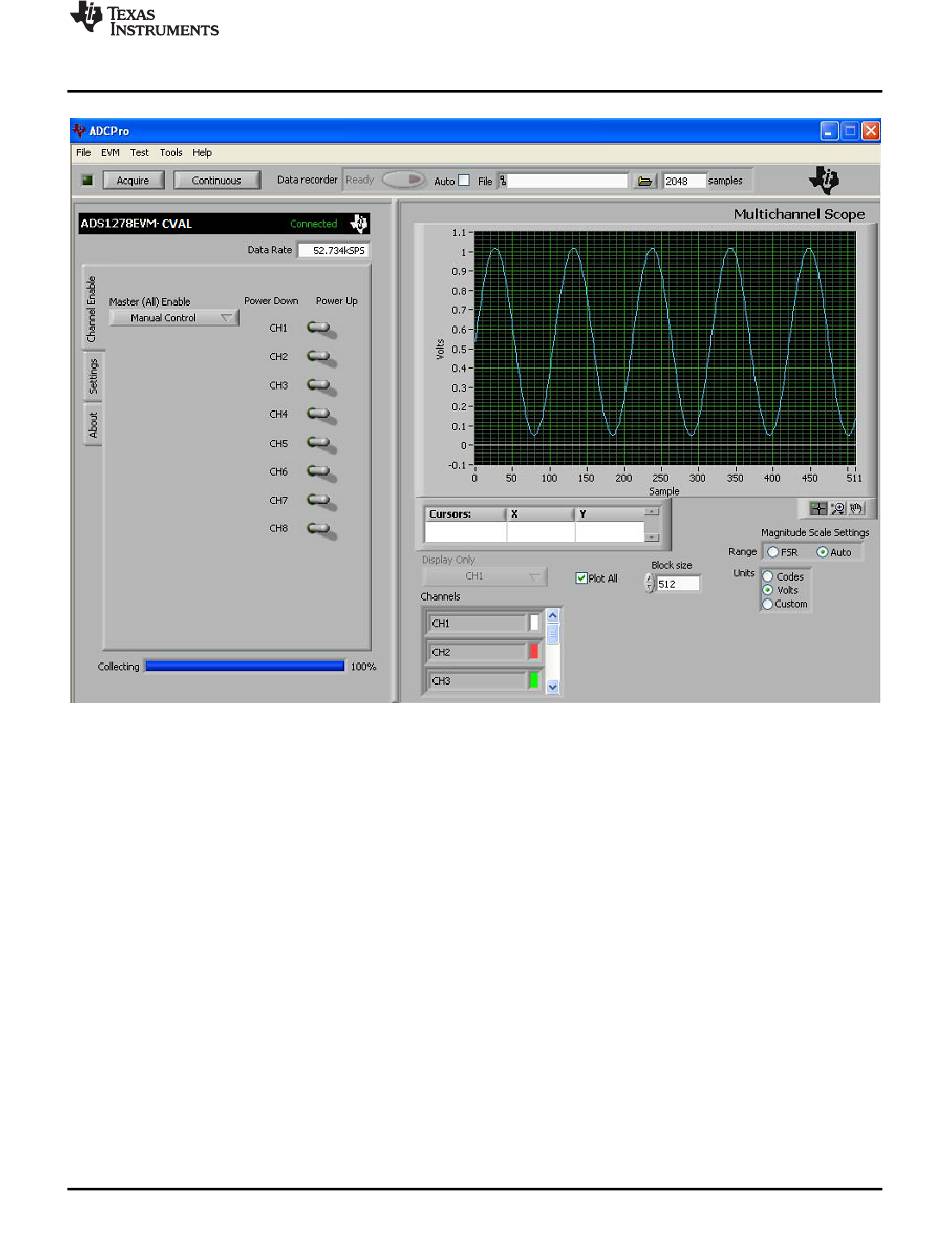Open the Test menu
The image size is (950, 1241).
tap(139, 153)
